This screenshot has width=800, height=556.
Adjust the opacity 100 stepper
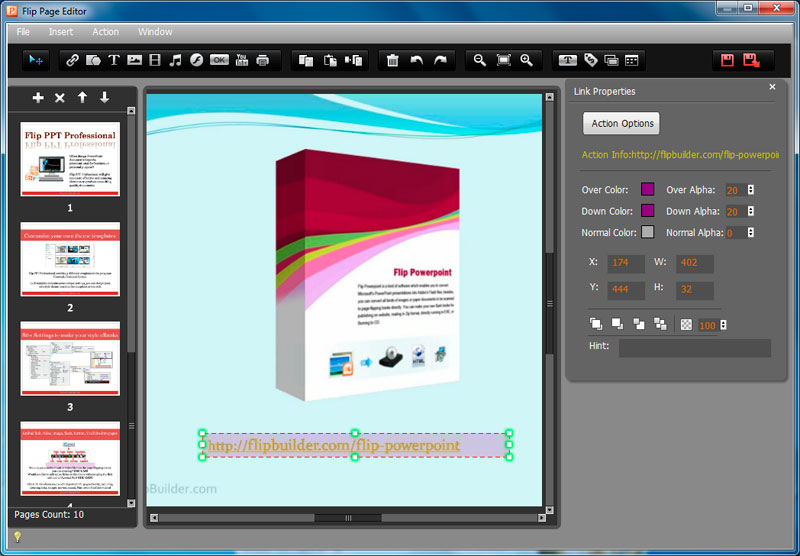point(723,325)
